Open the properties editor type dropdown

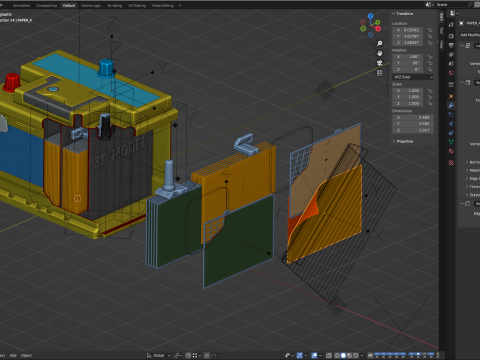tap(454, 13)
